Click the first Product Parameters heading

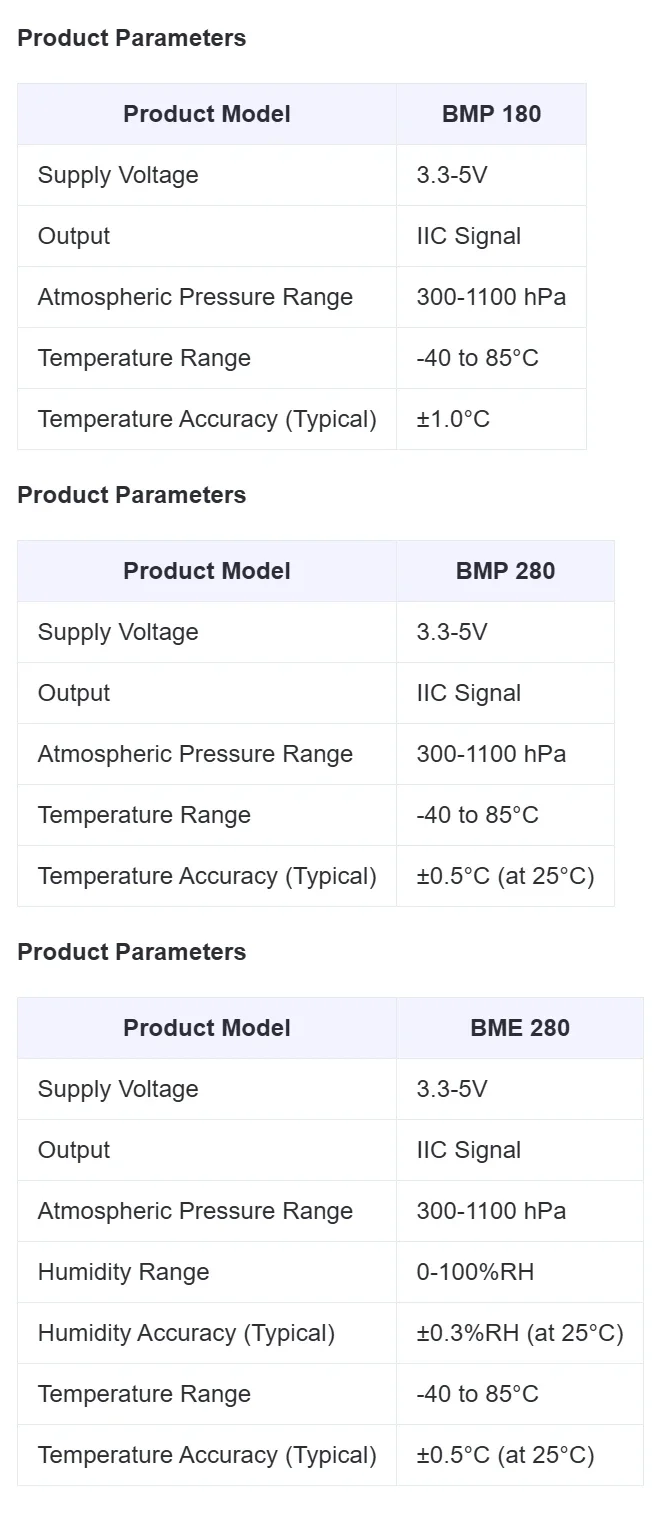click(x=132, y=38)
